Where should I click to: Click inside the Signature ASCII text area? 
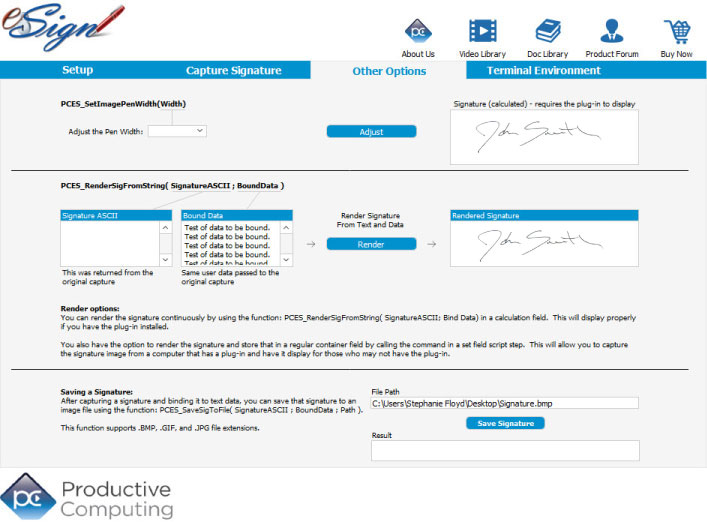(109, 242)
